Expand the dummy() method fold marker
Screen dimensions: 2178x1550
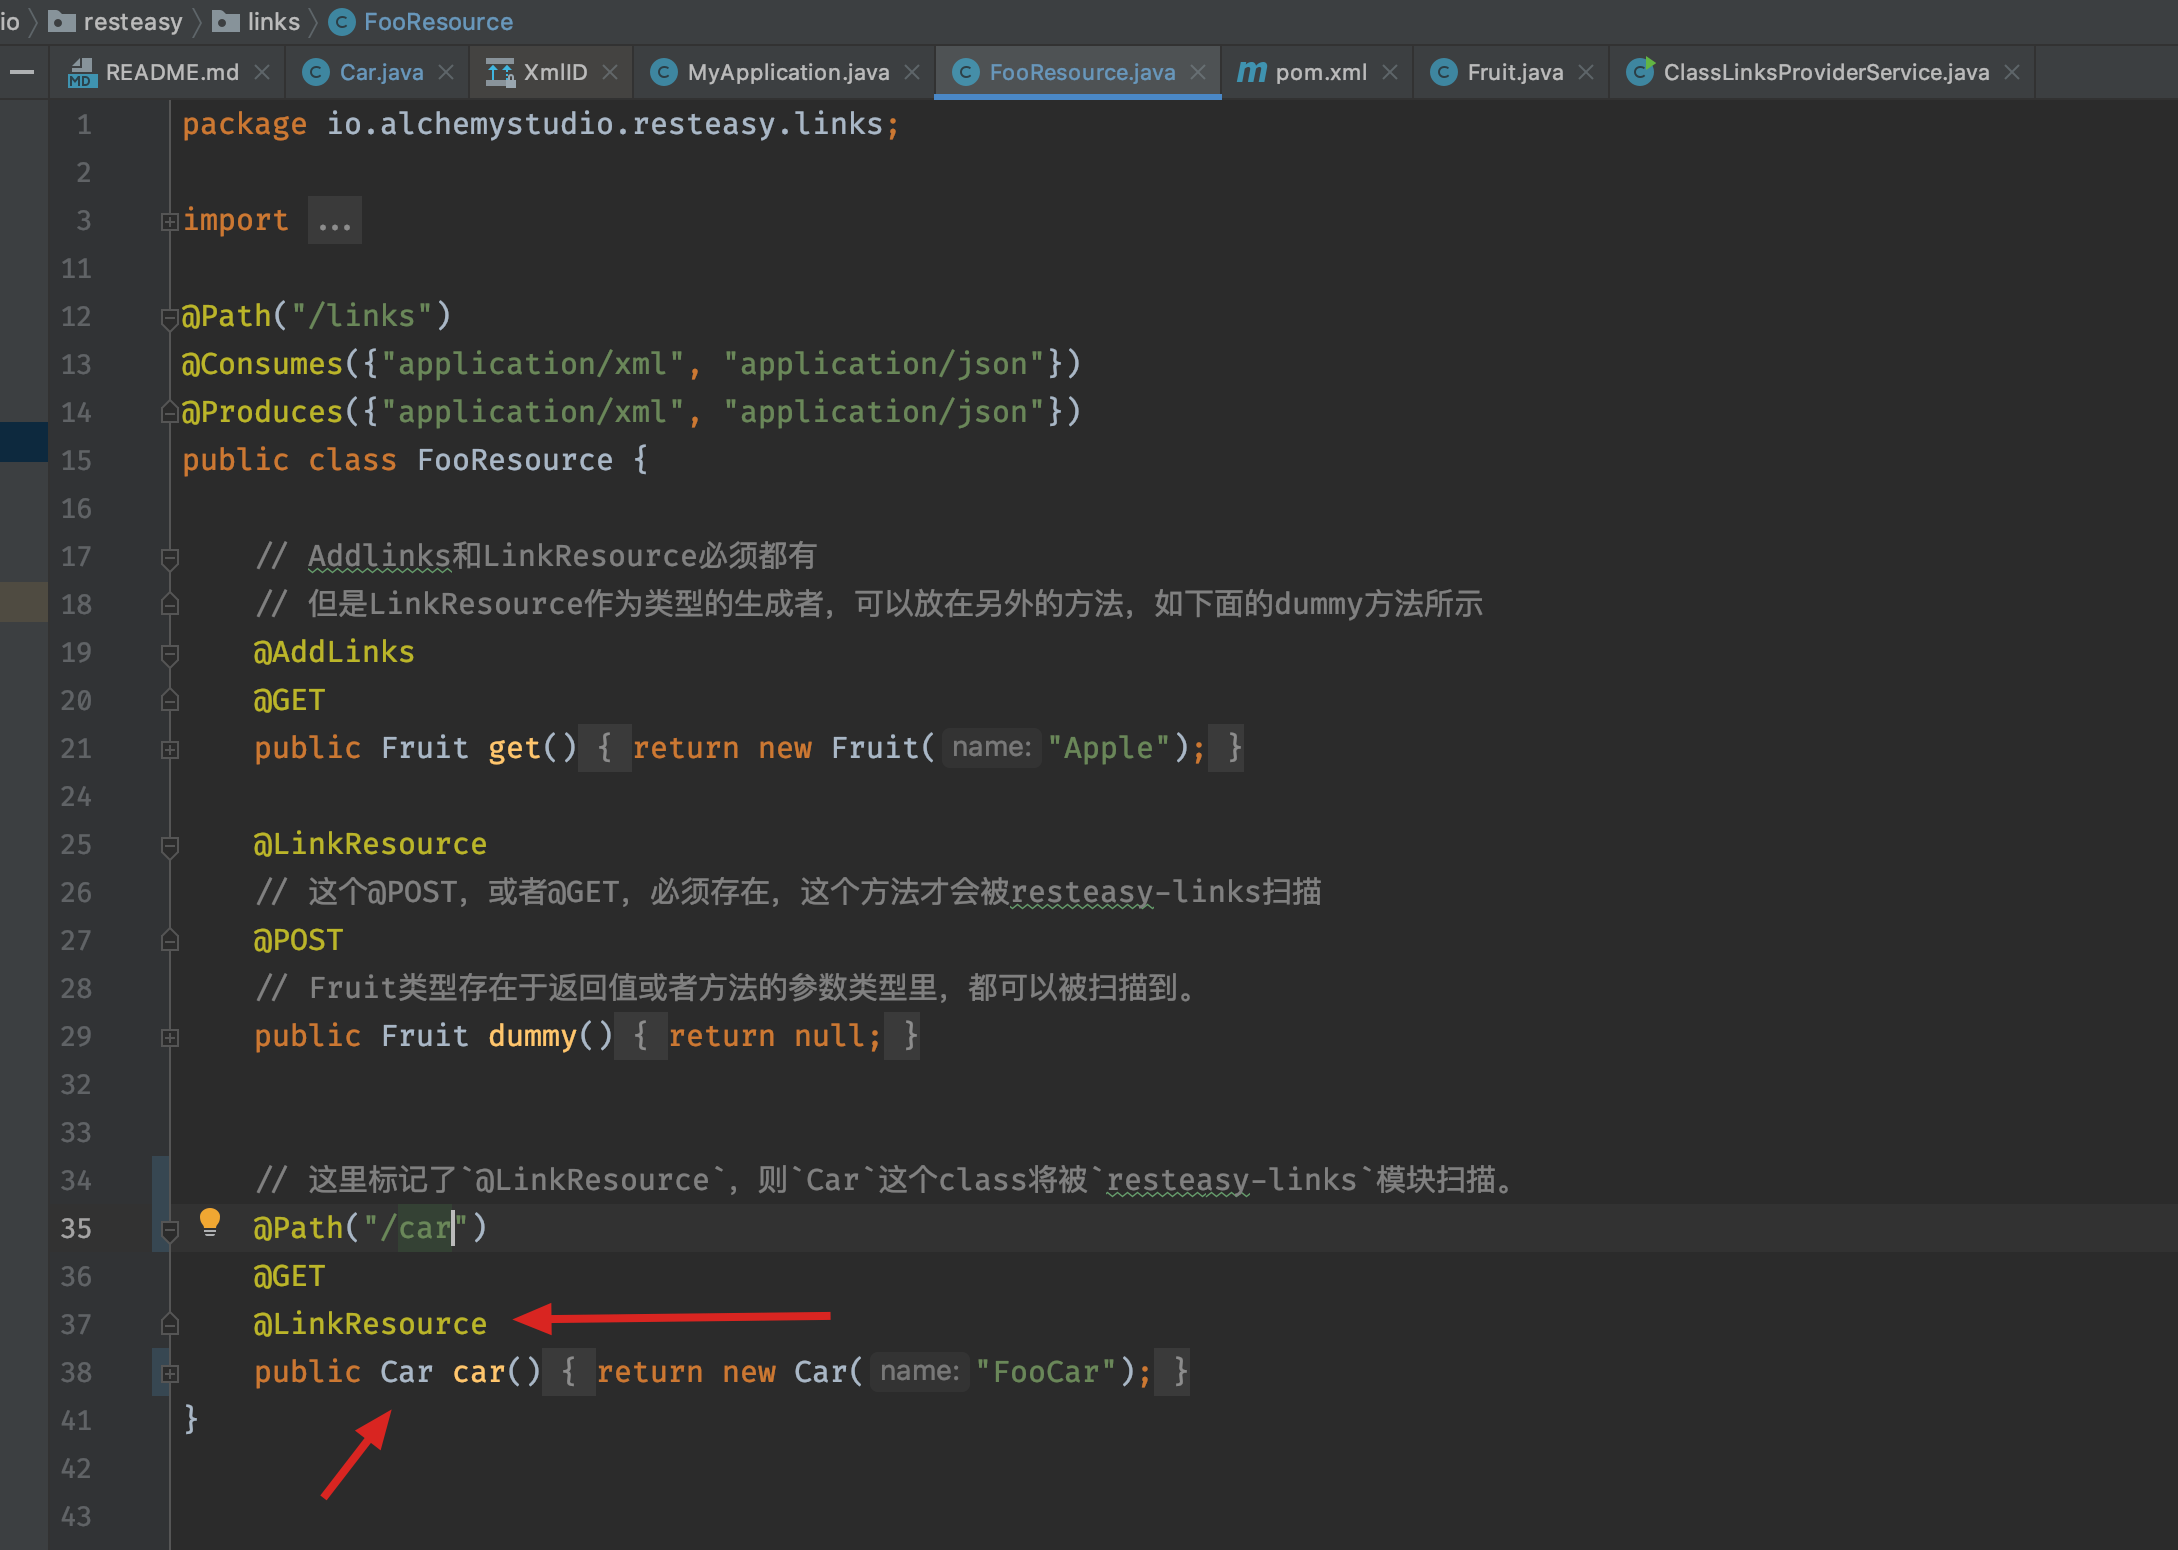click(170, 1037)
